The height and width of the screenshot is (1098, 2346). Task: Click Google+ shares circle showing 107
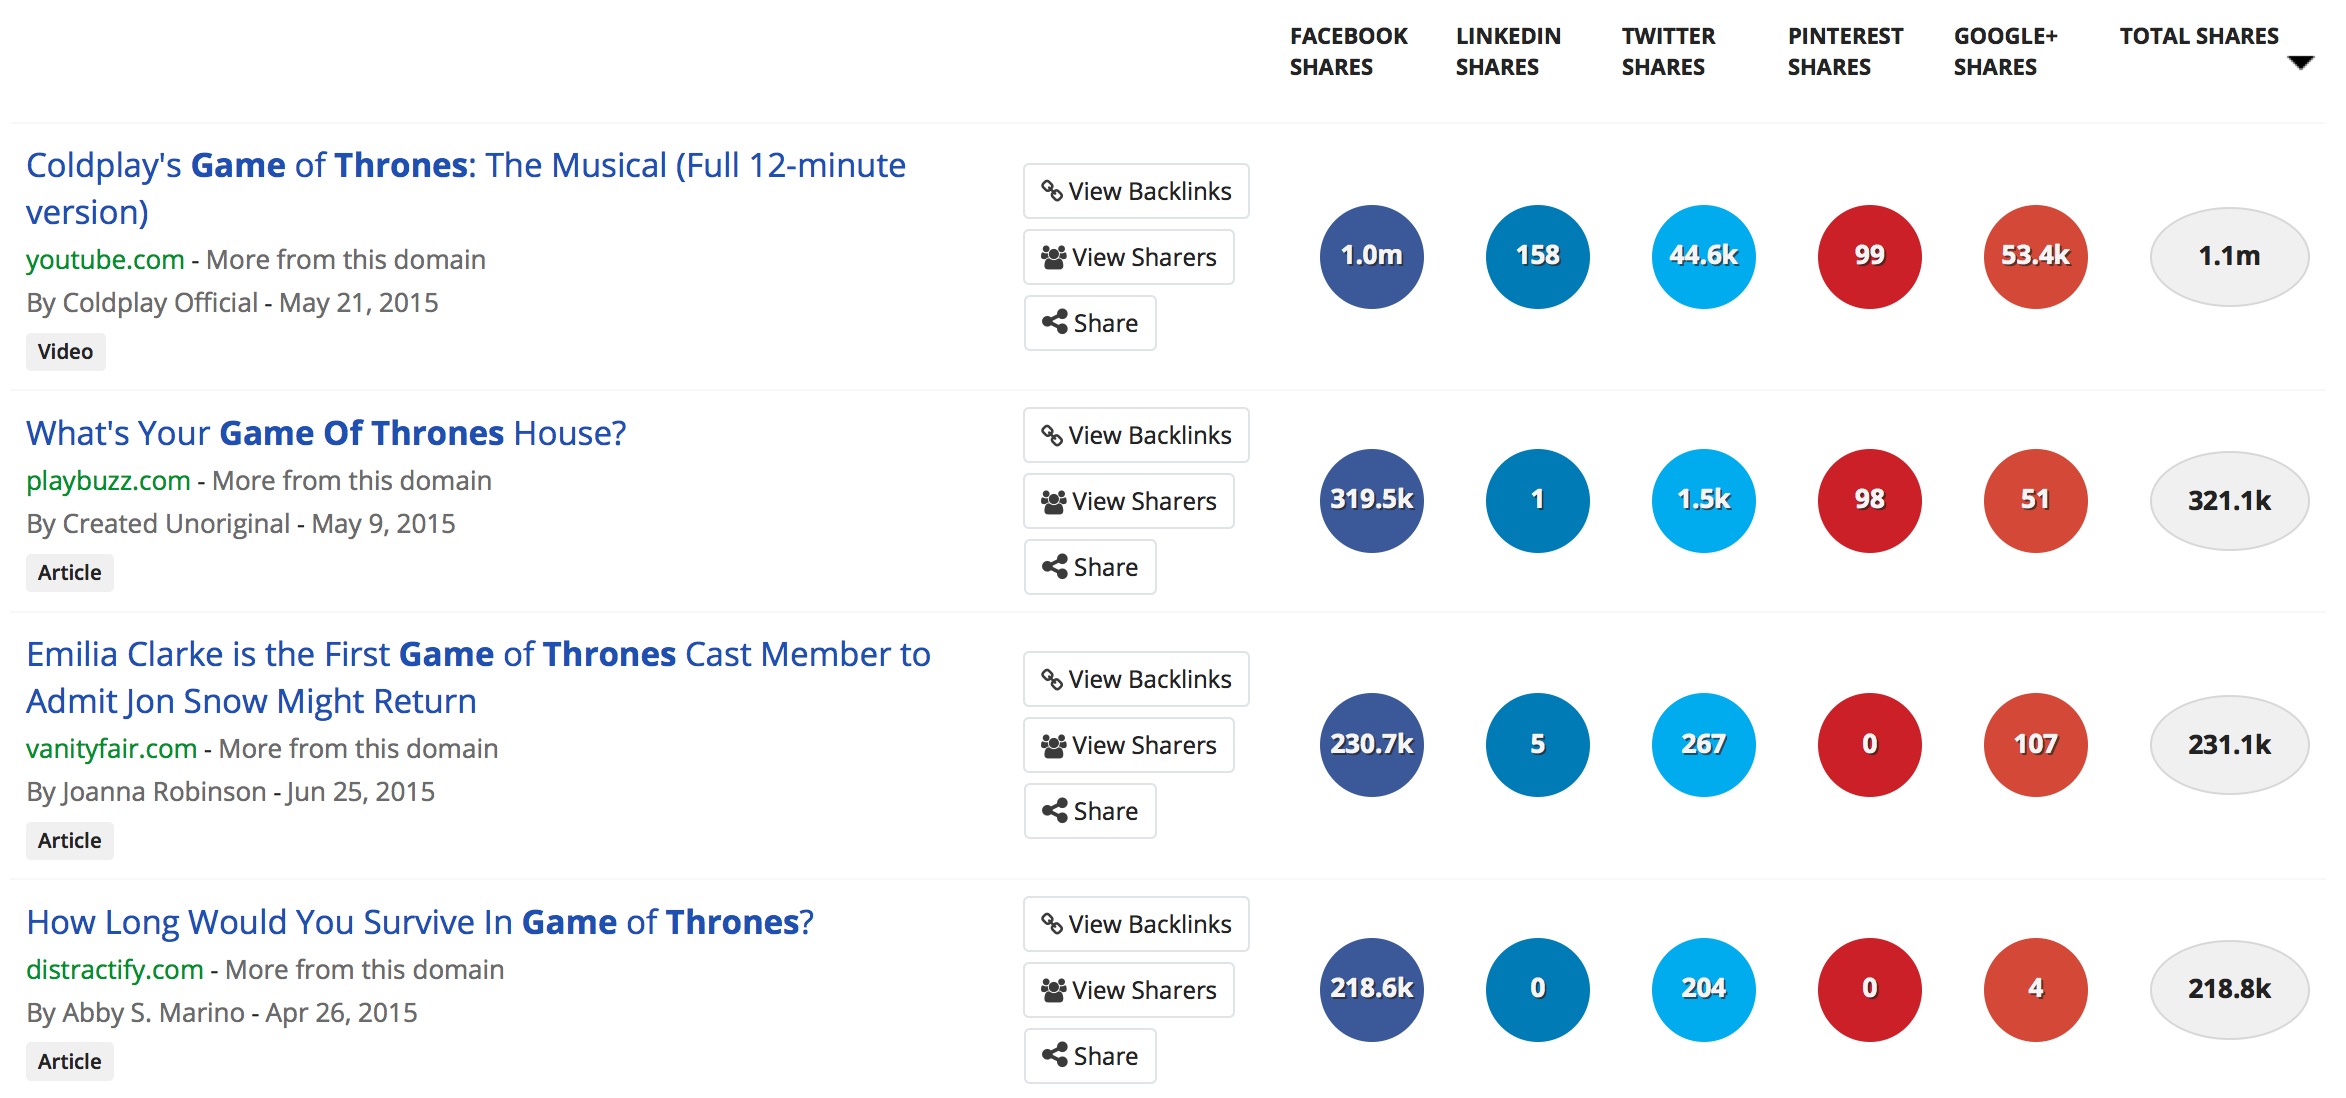point(2035,745)
